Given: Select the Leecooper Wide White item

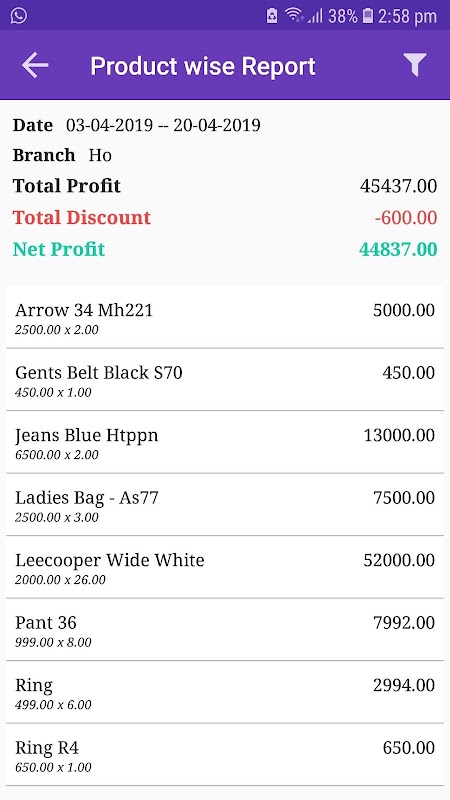Looking at the screenshot, I should [225, 567].
